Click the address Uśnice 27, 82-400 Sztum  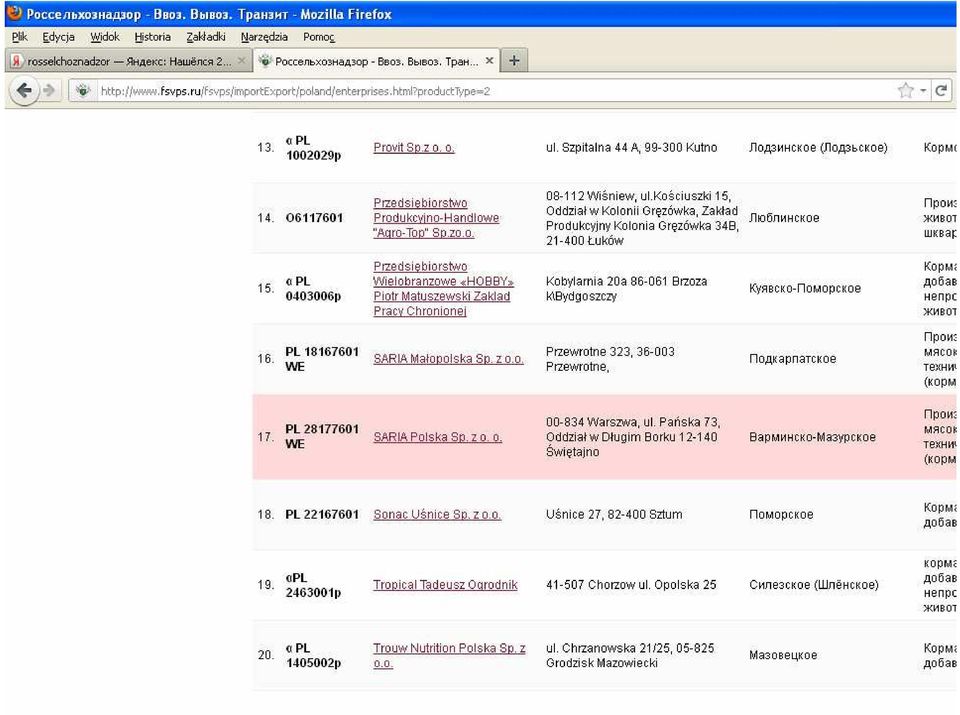pos(613,514)
